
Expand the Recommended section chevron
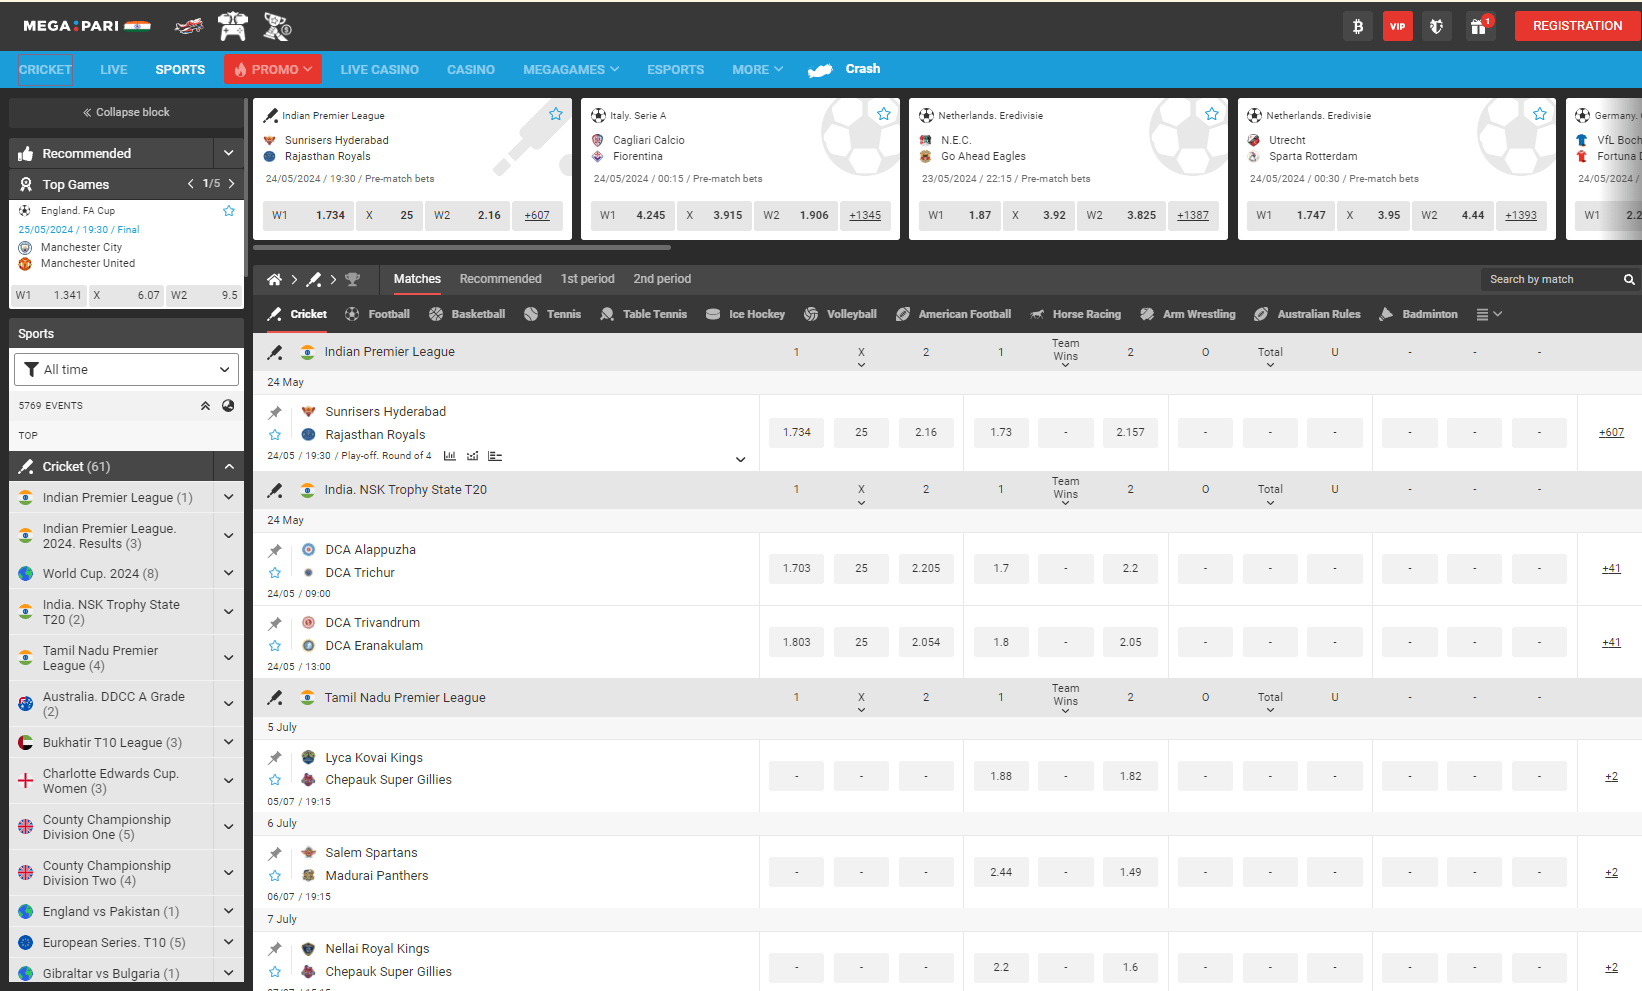[229, 153]
